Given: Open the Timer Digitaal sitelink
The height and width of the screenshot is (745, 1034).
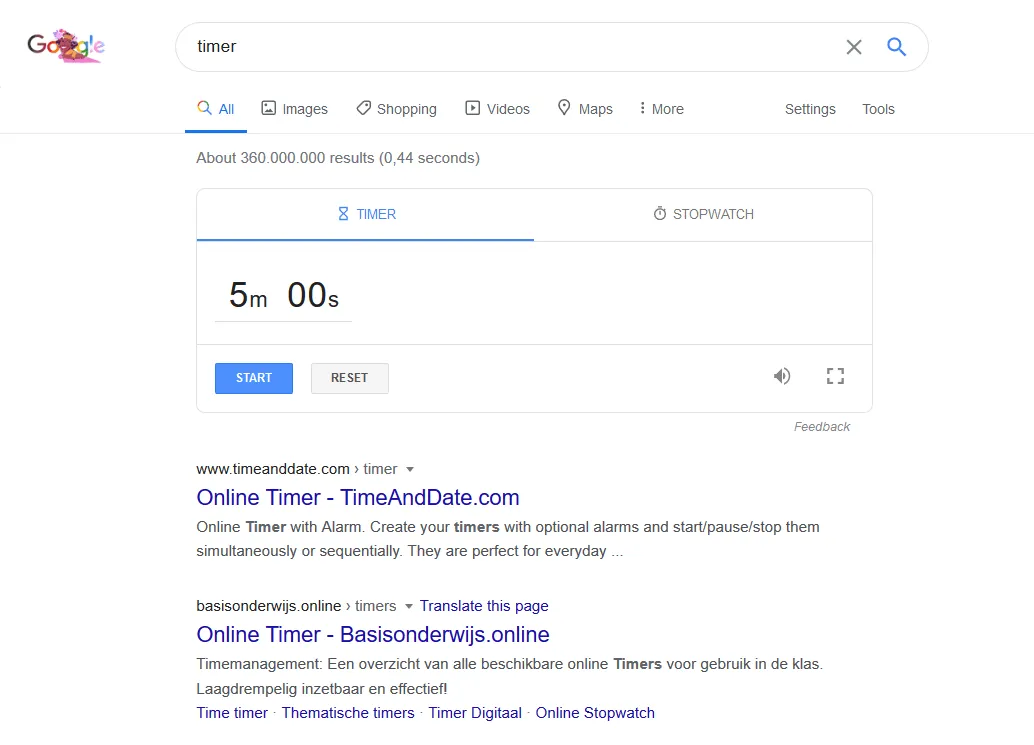Looking at the screenshot, I should pyautogui.click(x=475, y=713).
